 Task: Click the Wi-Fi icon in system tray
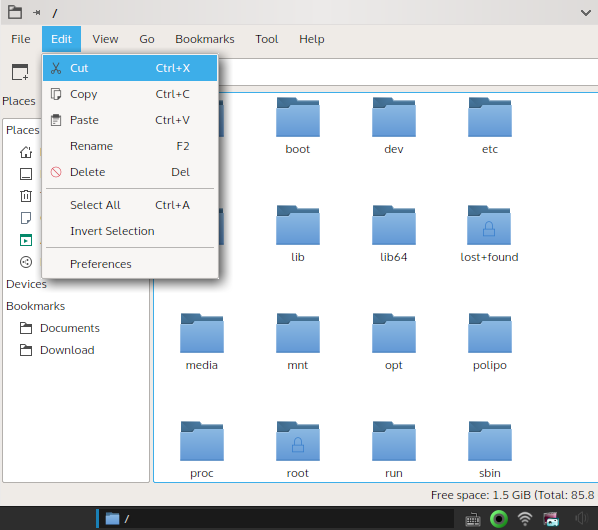point(525,519)
